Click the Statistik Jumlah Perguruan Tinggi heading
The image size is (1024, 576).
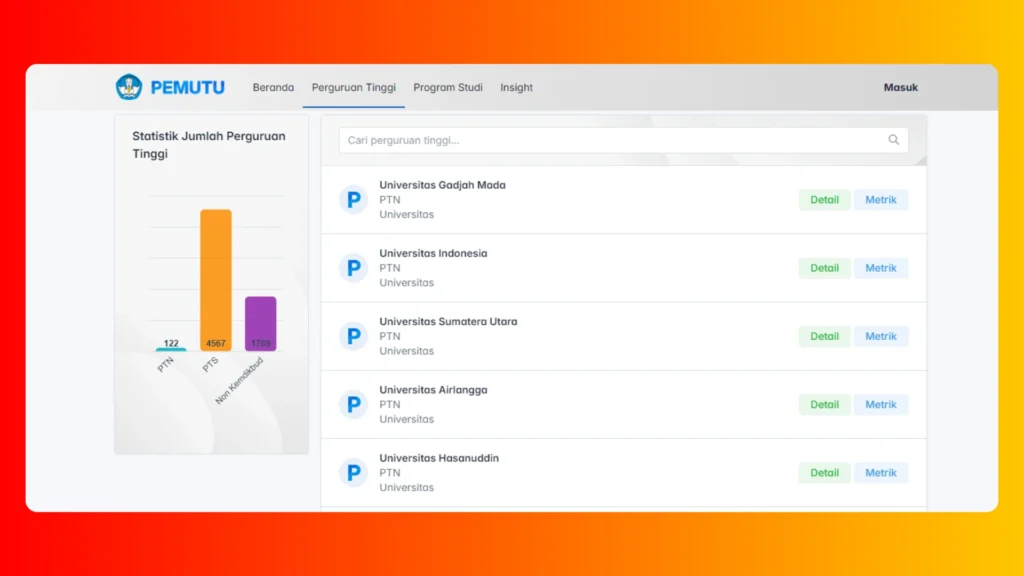[x=209, y=145]
